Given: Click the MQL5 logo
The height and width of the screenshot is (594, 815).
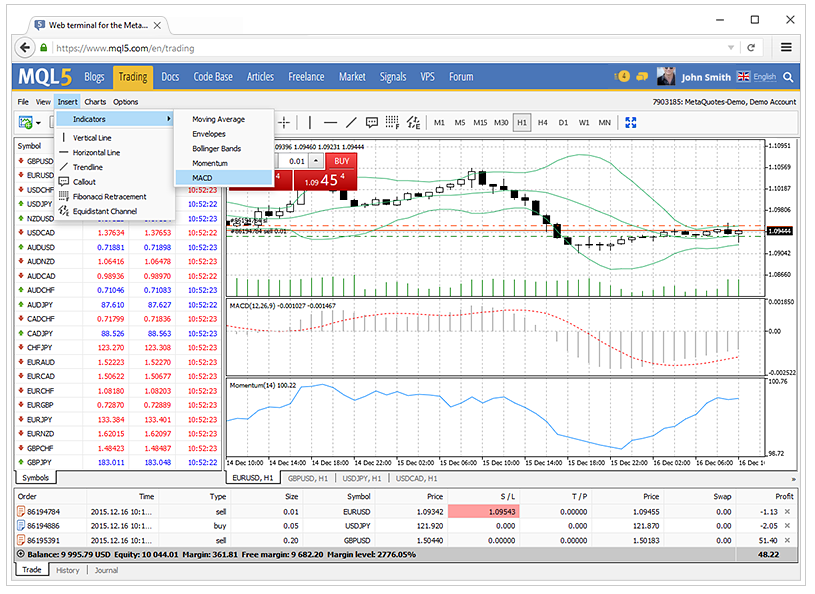Looking at the screenshot, I should coord(45,77).
